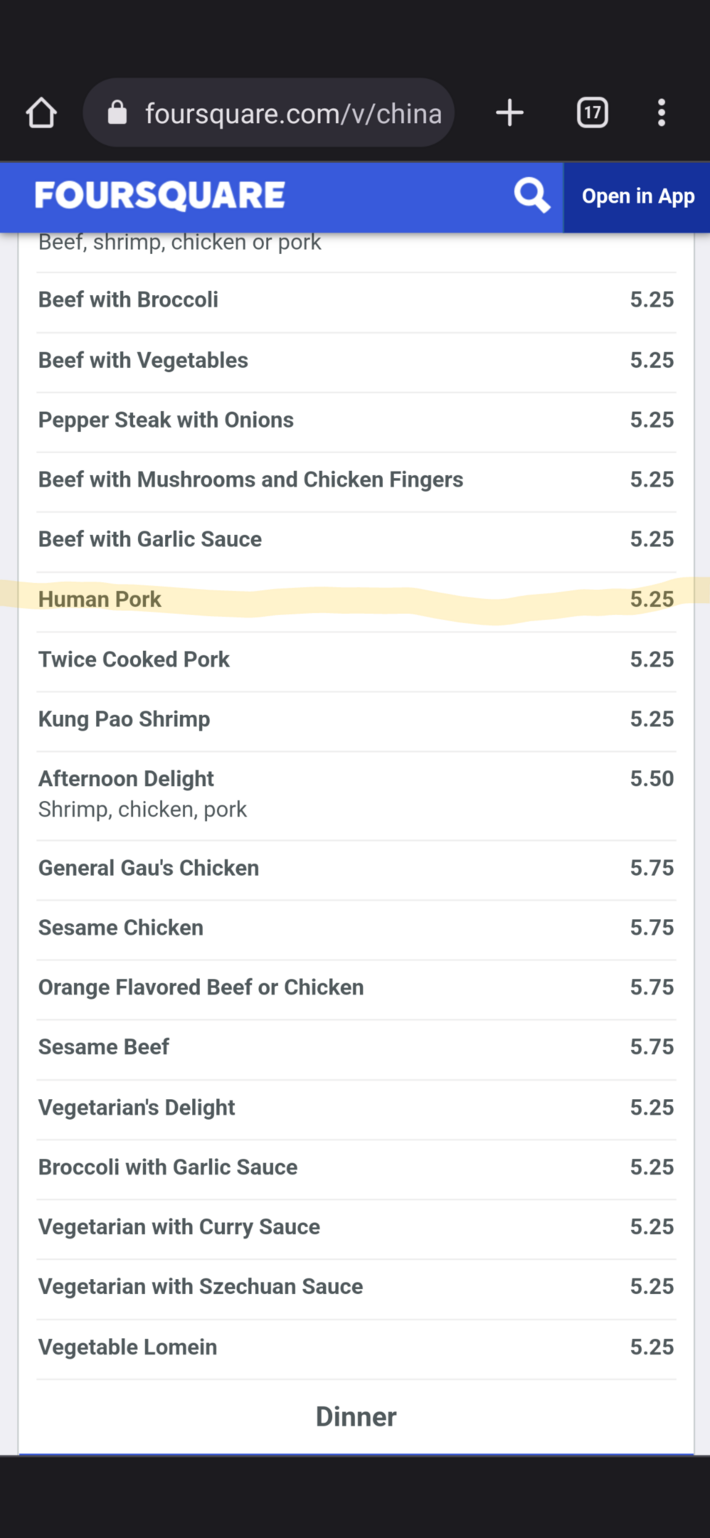Select the Twice Cooked Pork item

coord(133,659)
